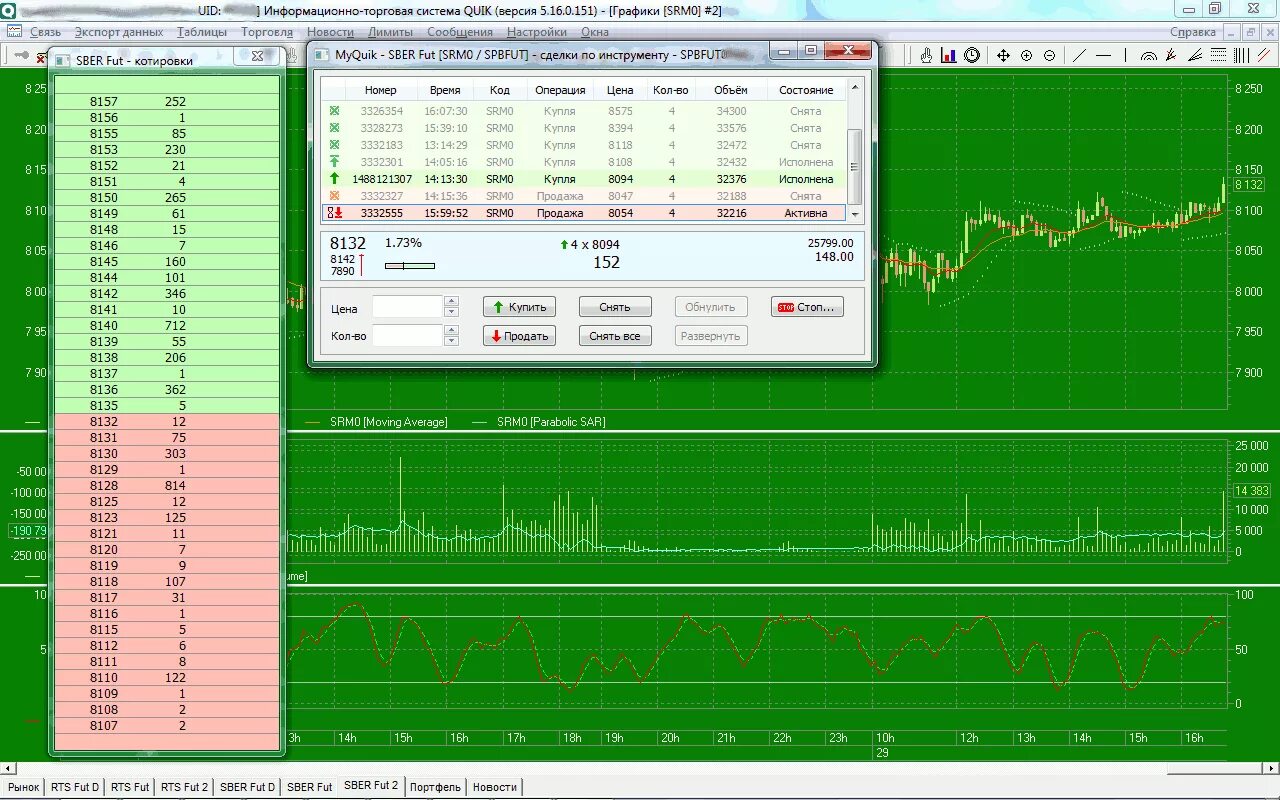Switch to the Портфель tab

pyautogui.click(x=435, y=787)
